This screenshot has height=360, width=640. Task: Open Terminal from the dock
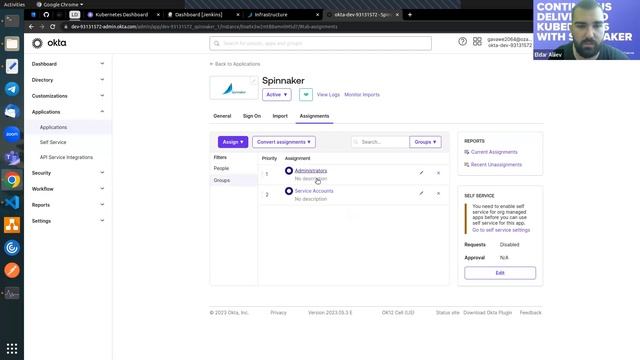(x=12, y=20)
